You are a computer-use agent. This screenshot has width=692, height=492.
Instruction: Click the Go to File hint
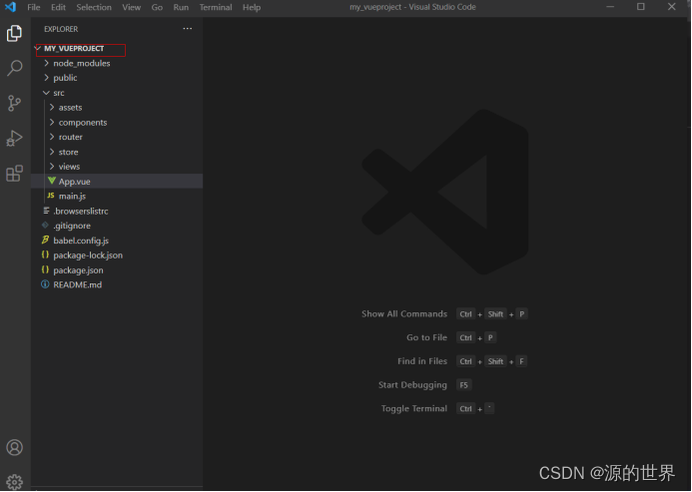point(427,338)
